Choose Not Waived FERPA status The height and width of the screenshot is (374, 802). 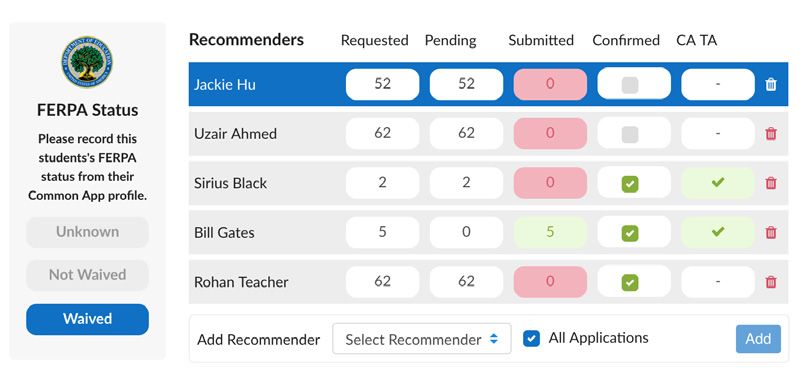point(87,275)
